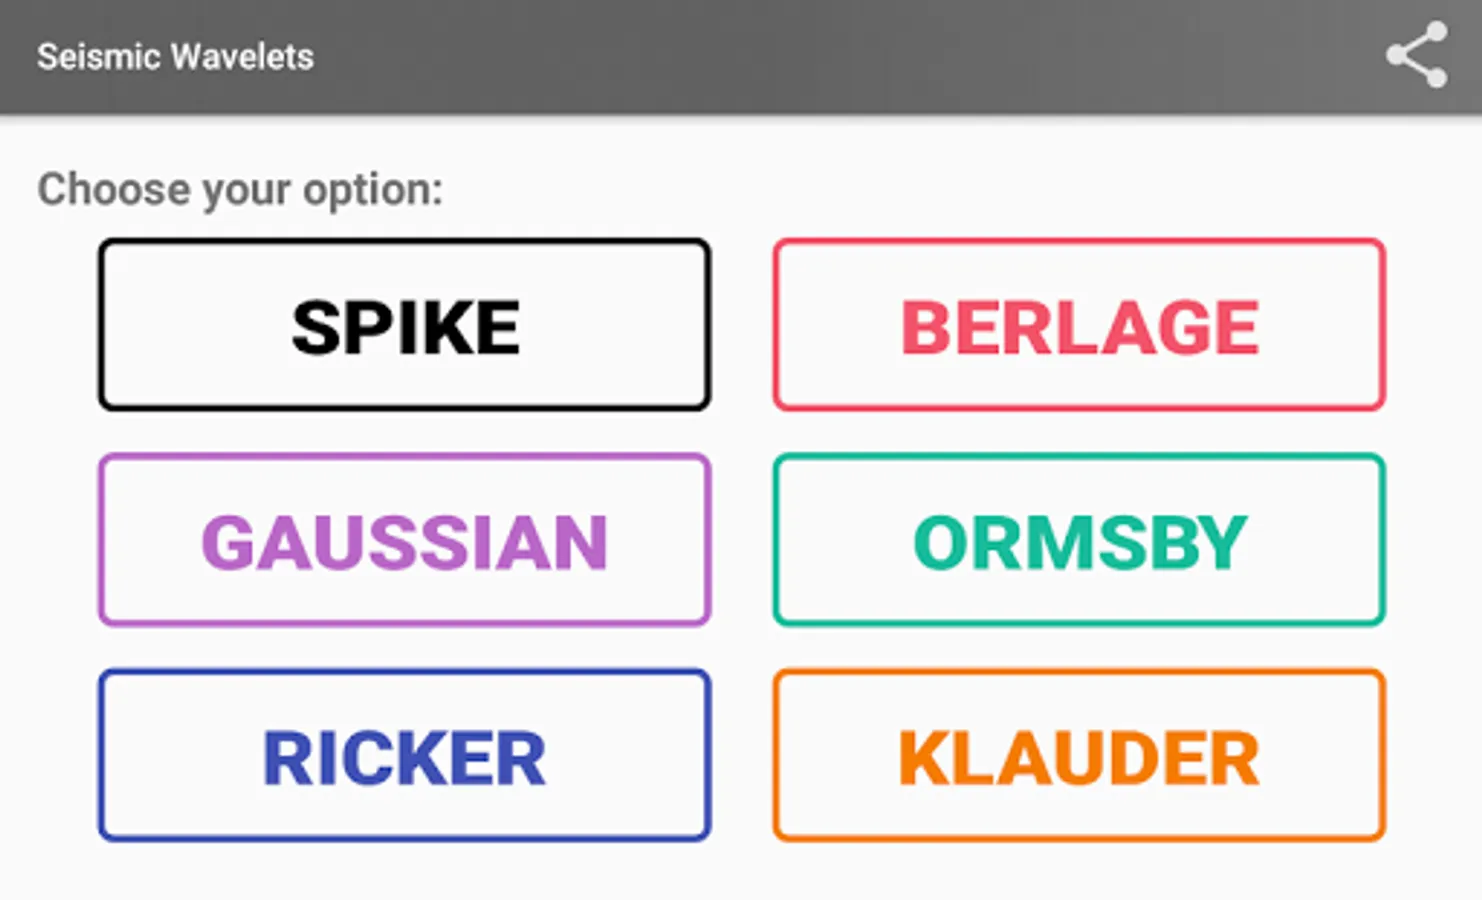This screenshot has height=900, width=1482.
Task: Click the blue-outlined RICKER box
Action: [405, 755]
